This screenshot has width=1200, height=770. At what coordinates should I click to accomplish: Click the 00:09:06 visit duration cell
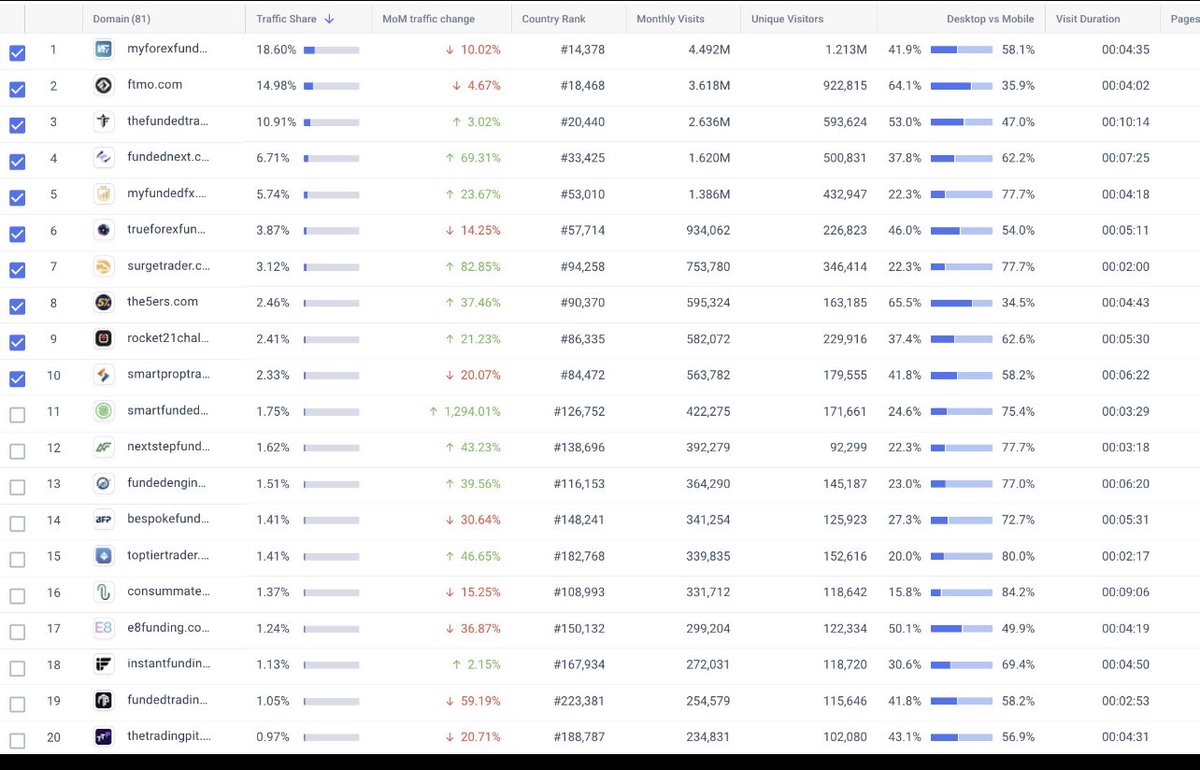coord(1126,592)
